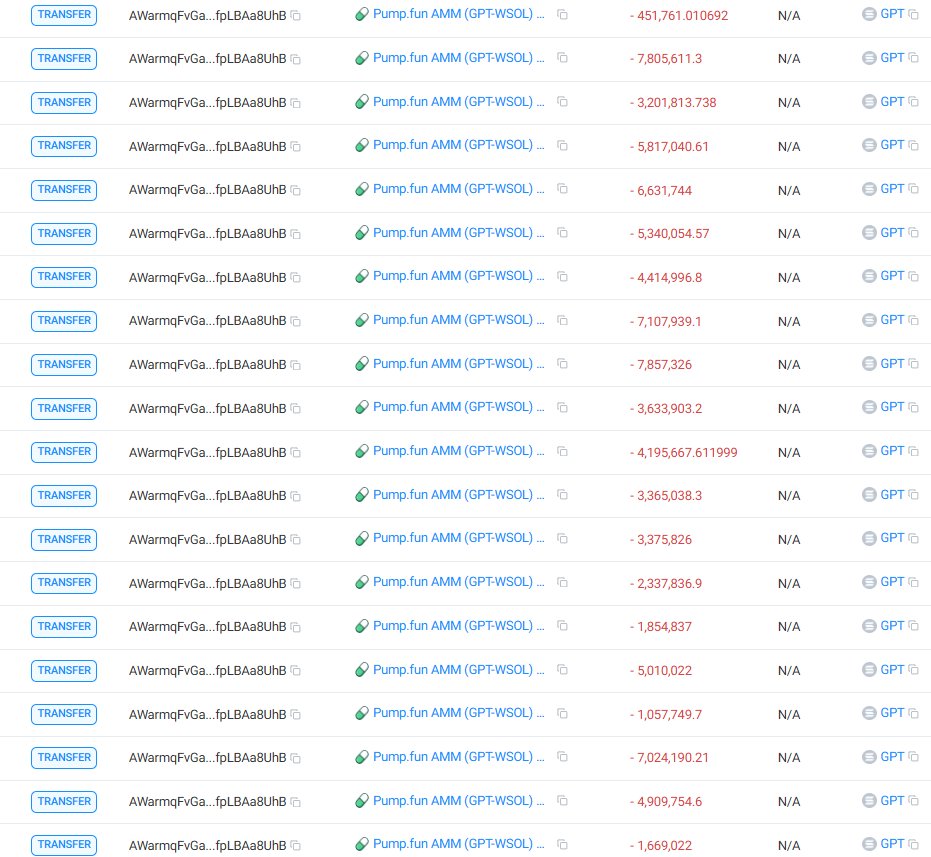Copy GPT token in -7,857,326 row

click(914, 364)
